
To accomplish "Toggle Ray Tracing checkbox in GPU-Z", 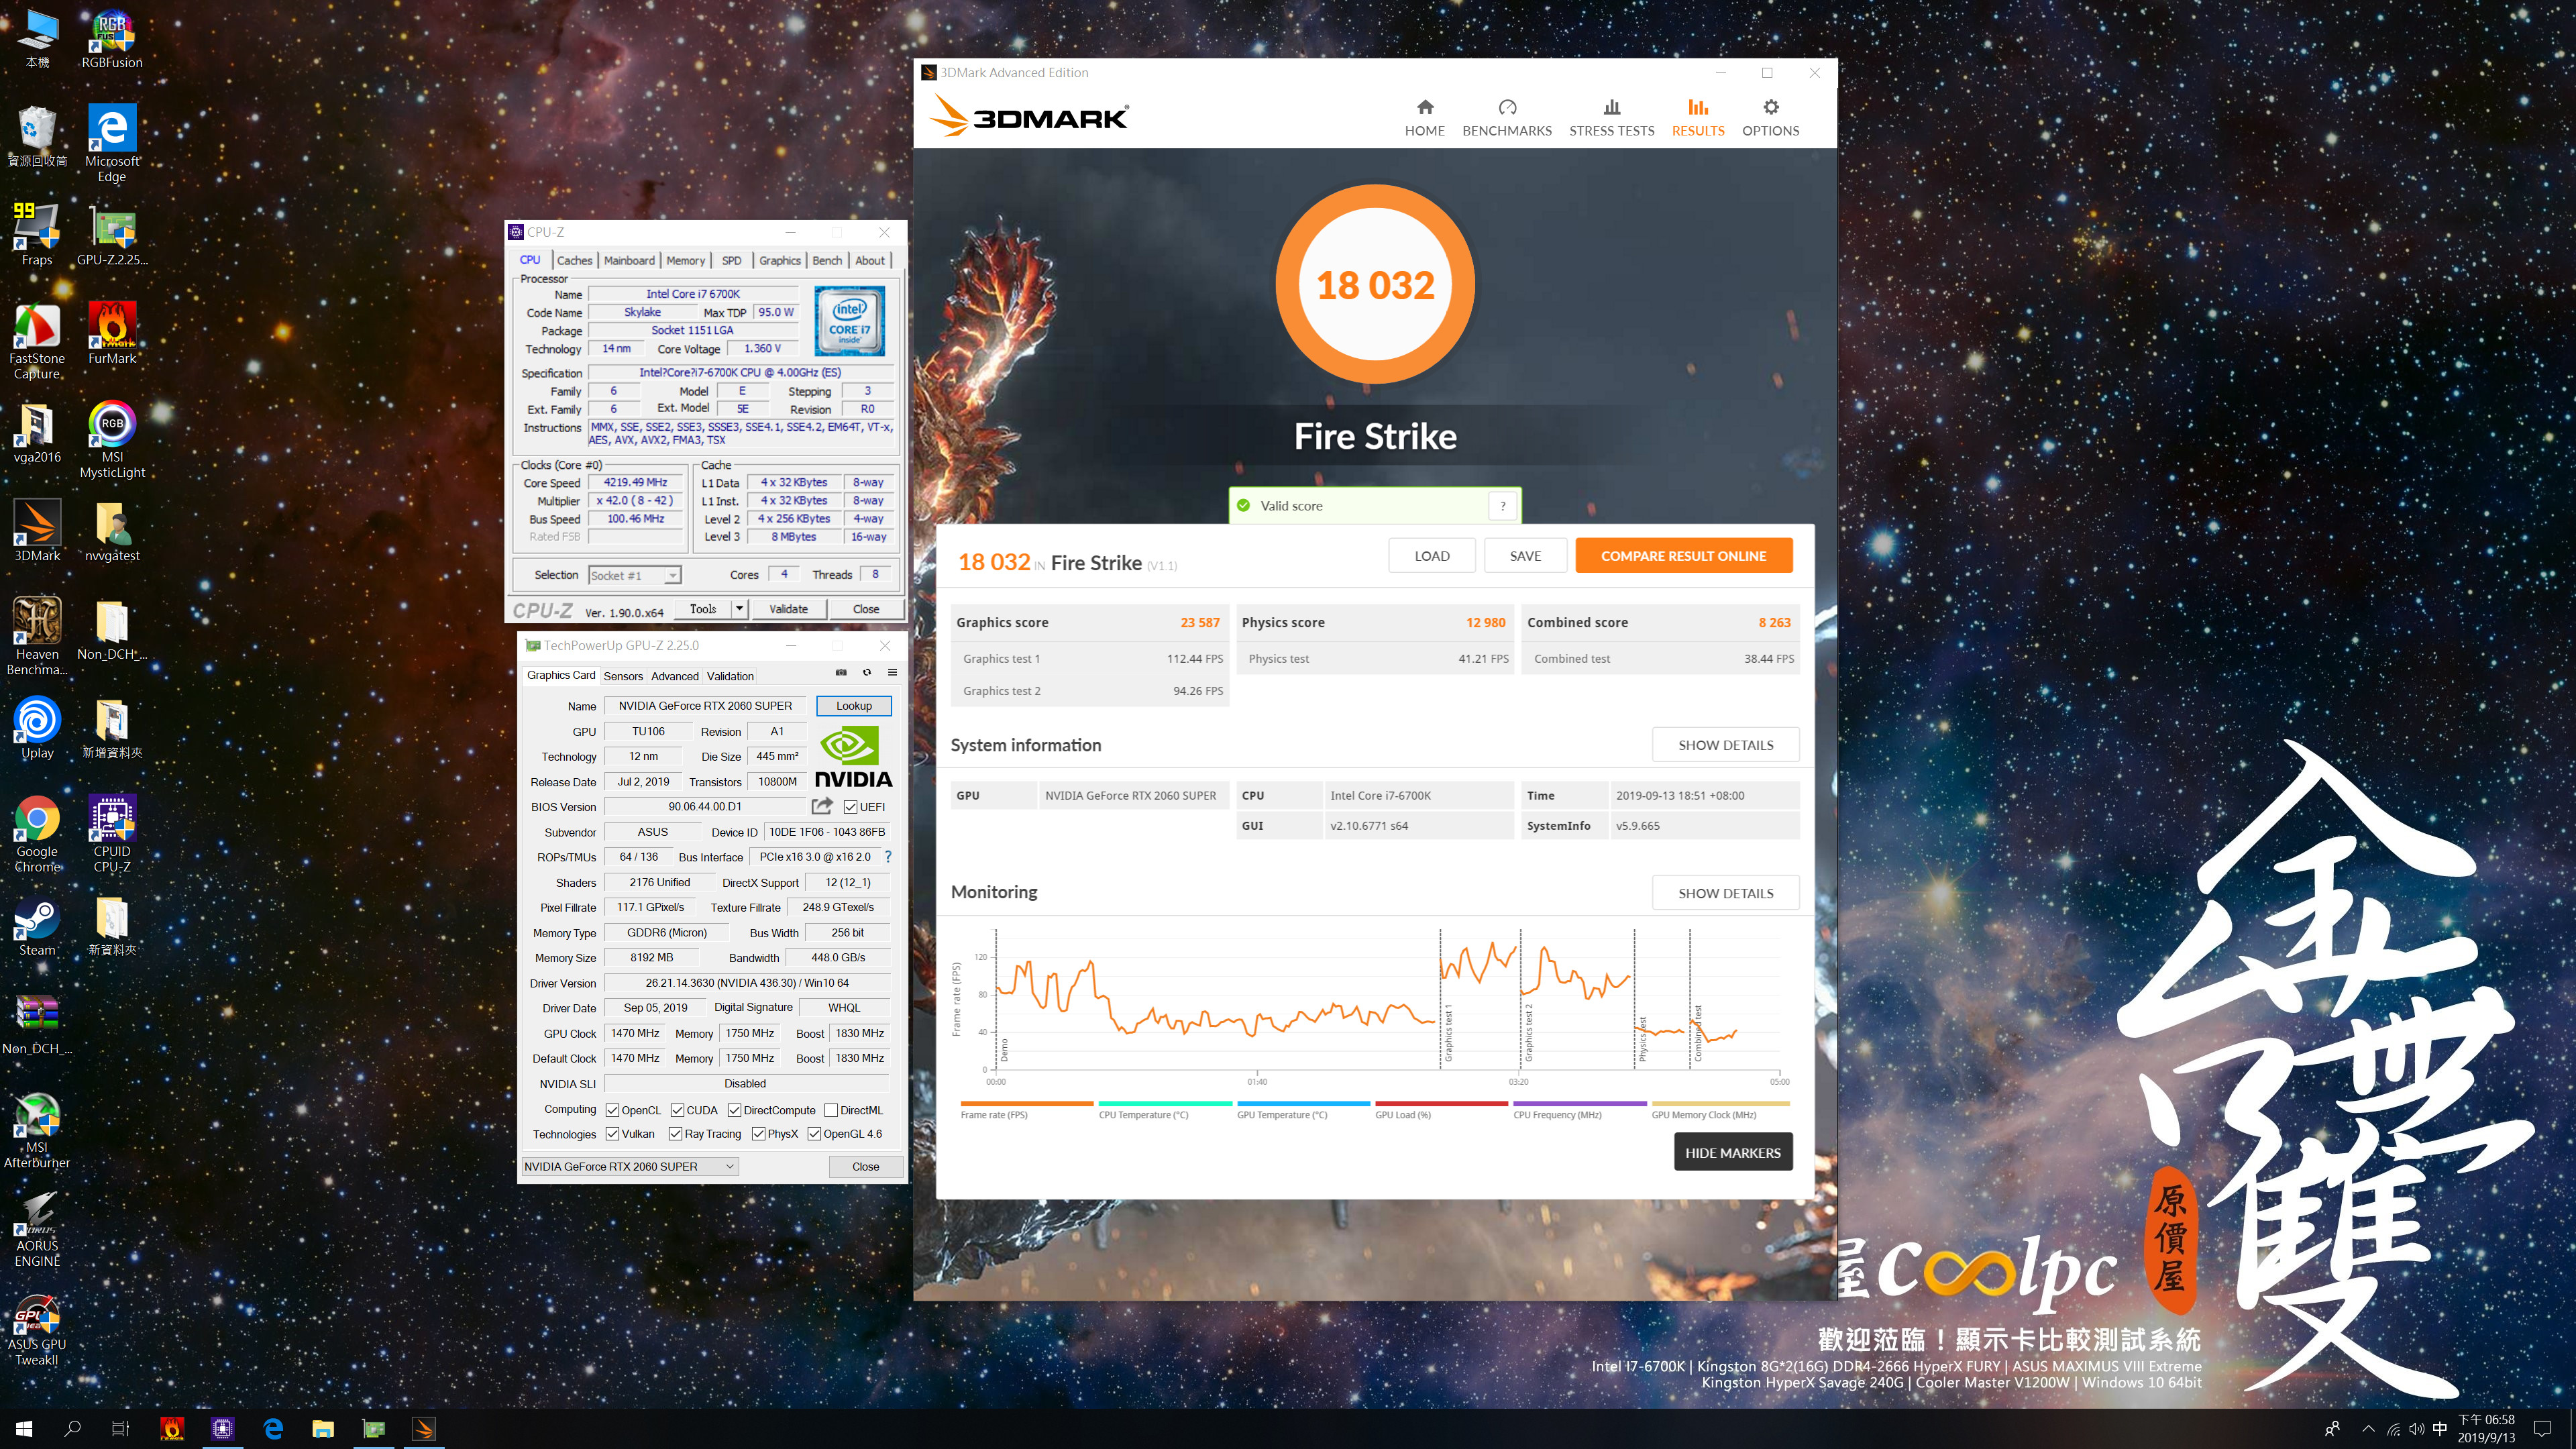I will point(675,1134).
